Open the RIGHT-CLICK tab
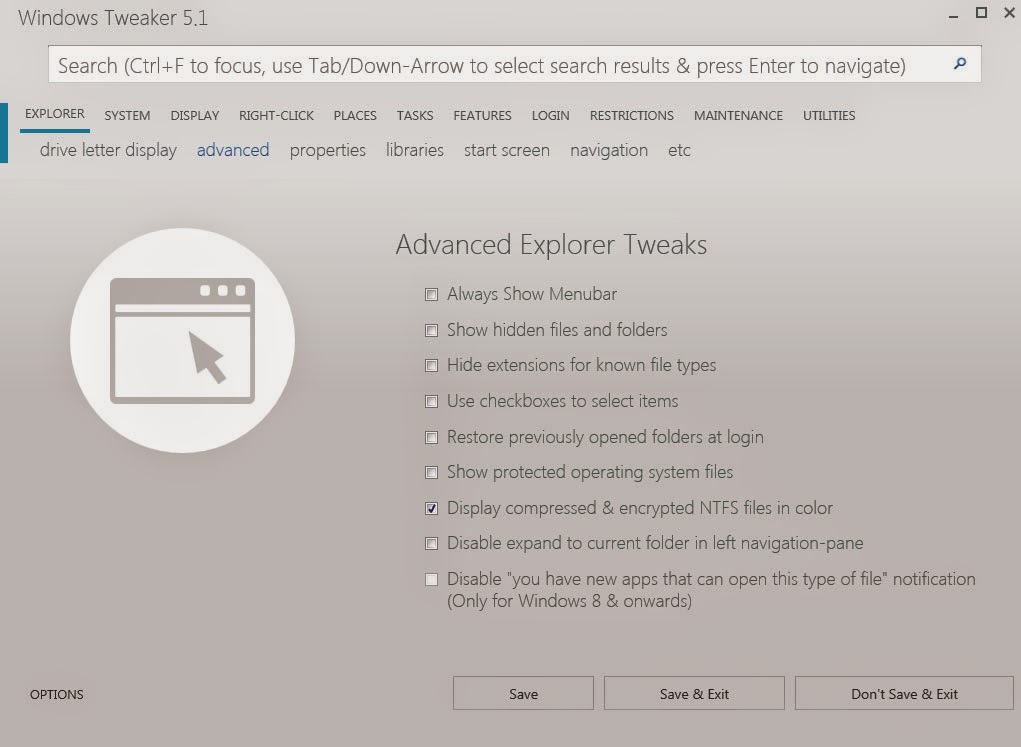Screen dimensions: 1021x747 click(x=276, y=115)
